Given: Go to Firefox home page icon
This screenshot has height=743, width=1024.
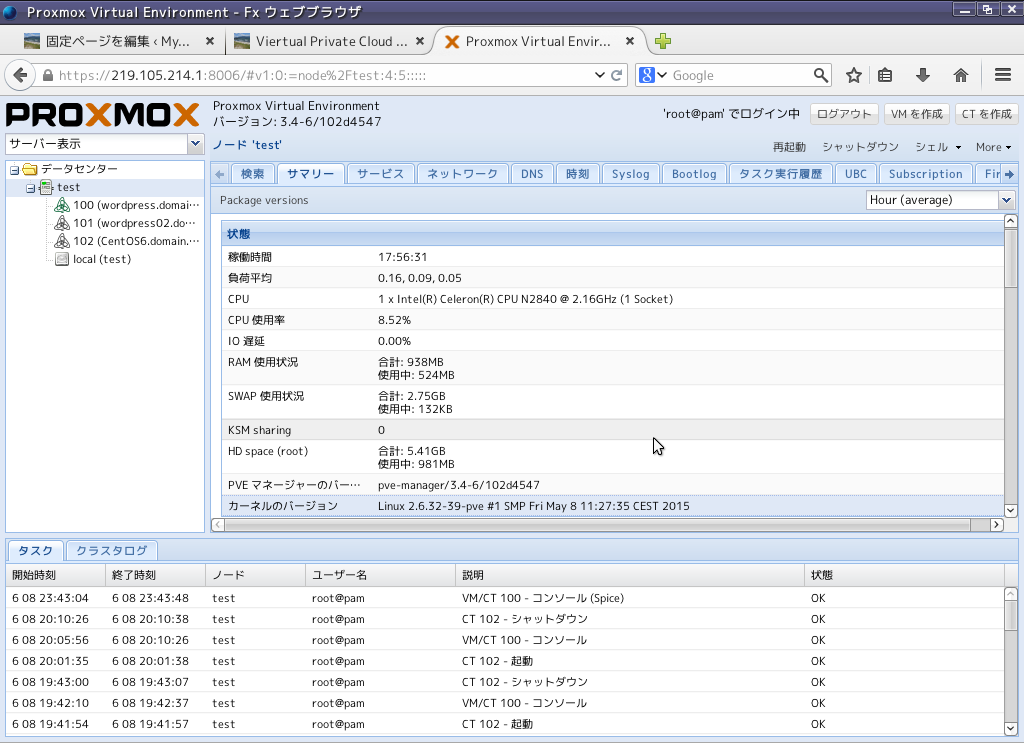Looking at the screenshot, I should point(961,75).
